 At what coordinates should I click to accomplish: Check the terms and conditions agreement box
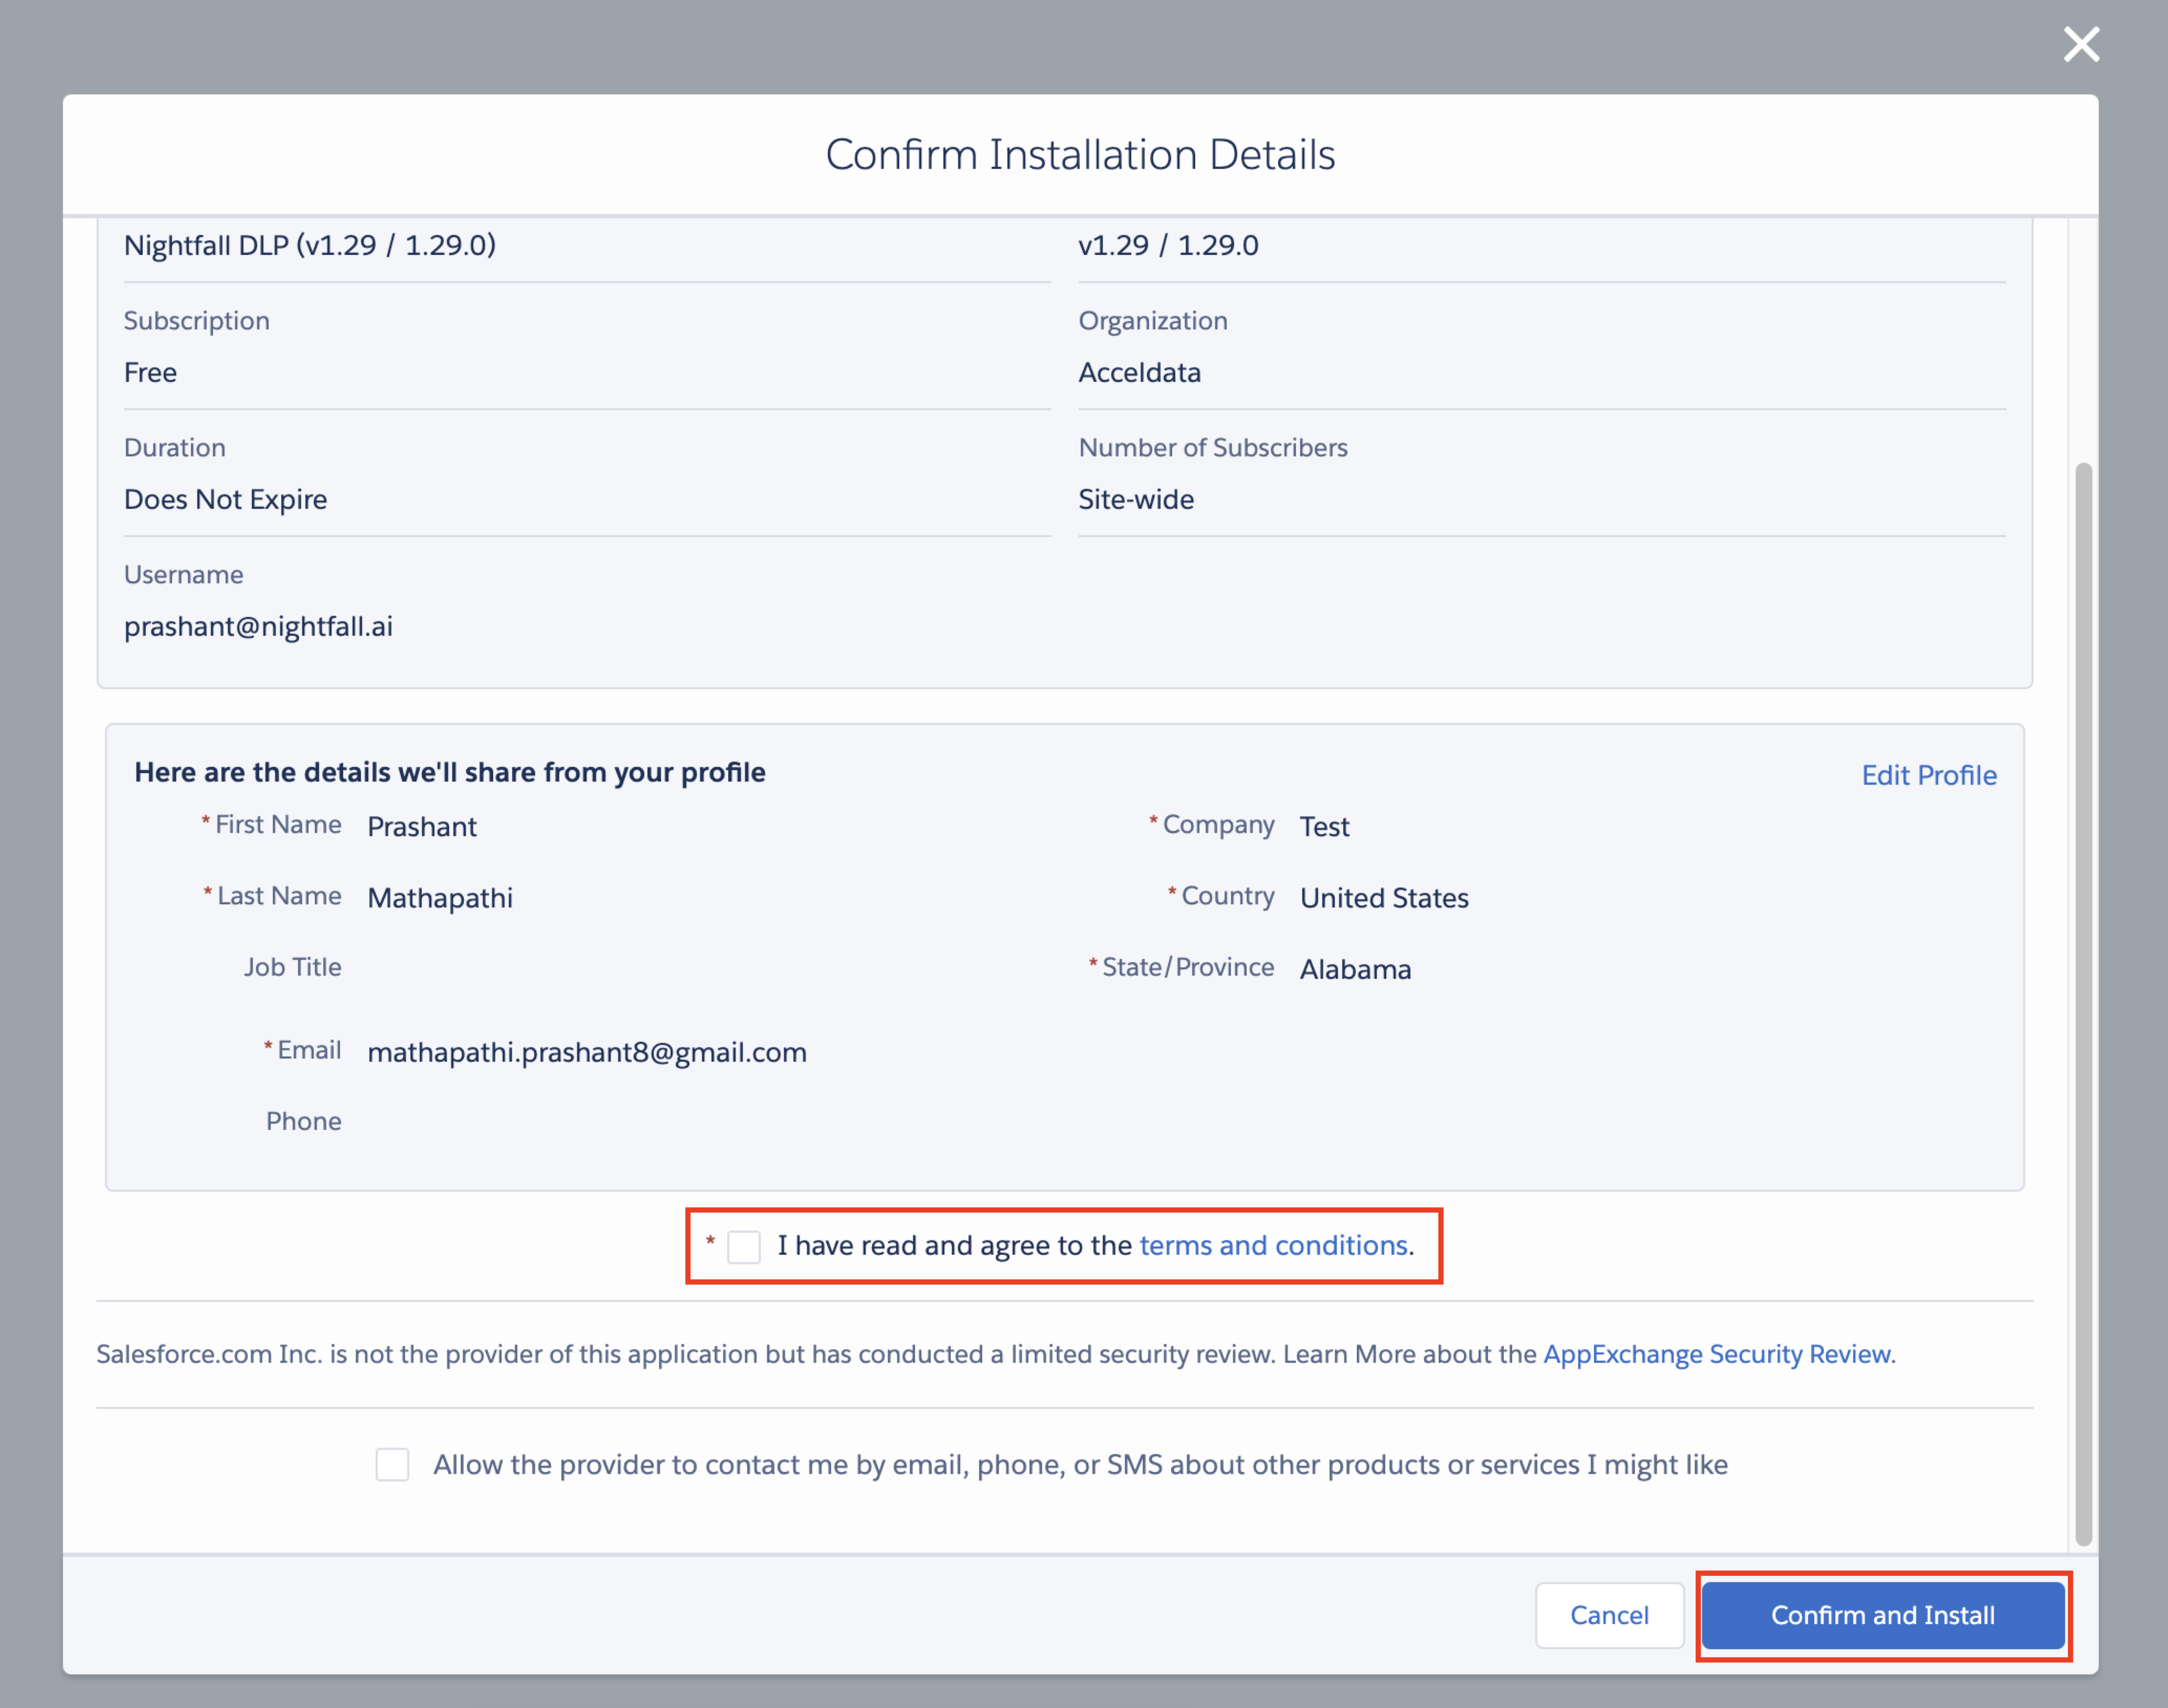click(x=743, y=1246)
